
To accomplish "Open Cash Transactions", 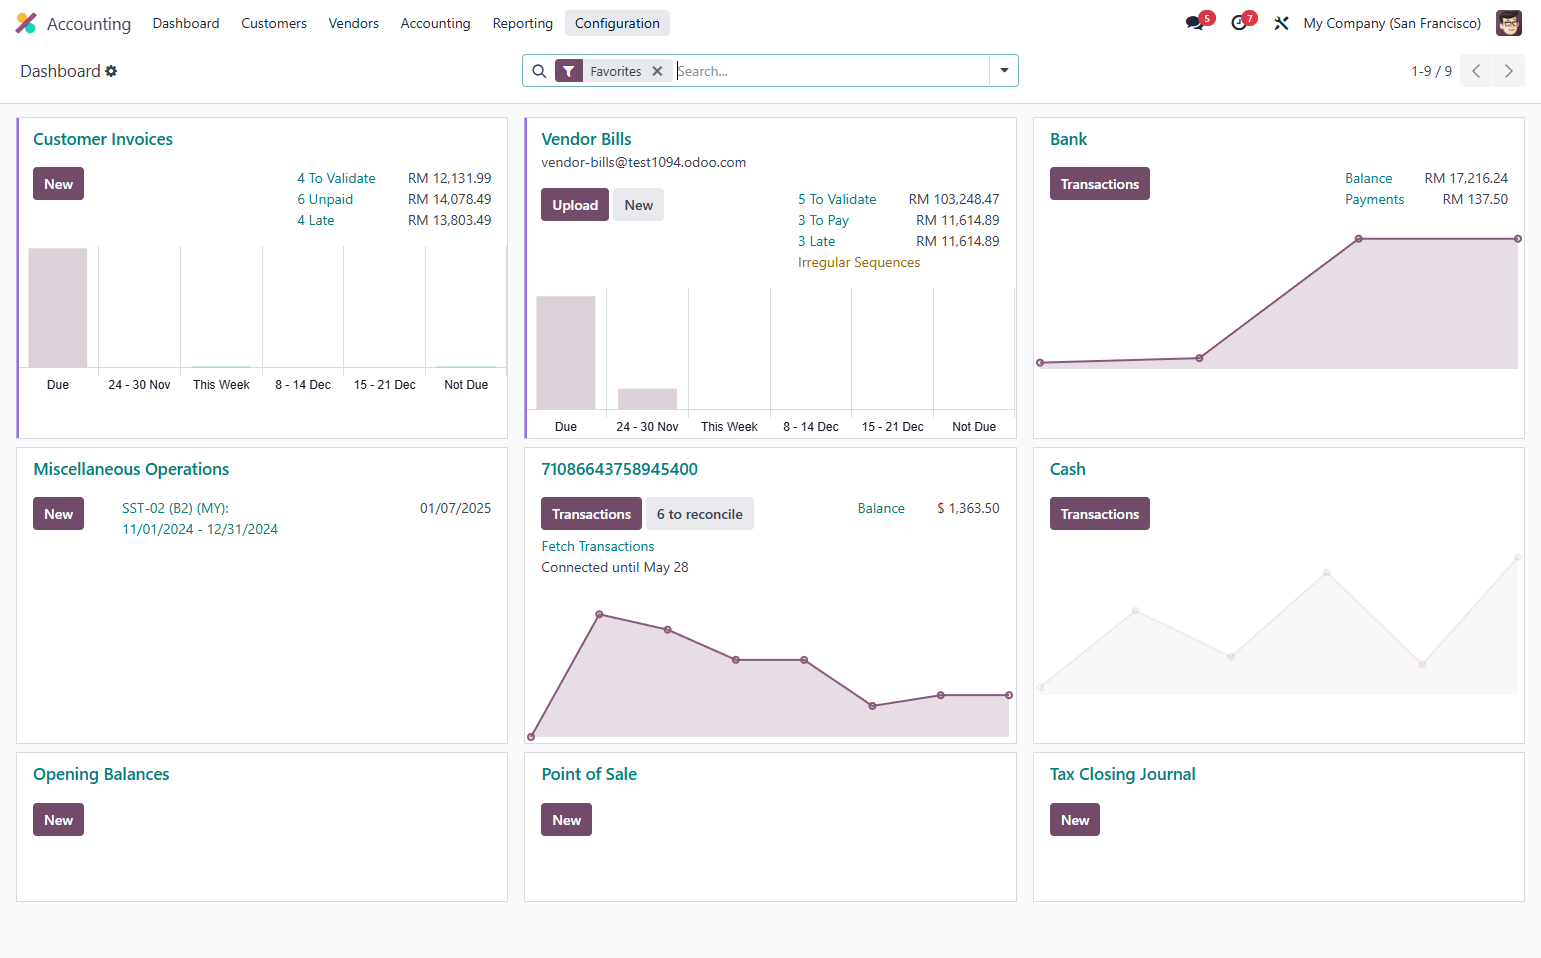I will [1100, 514].
